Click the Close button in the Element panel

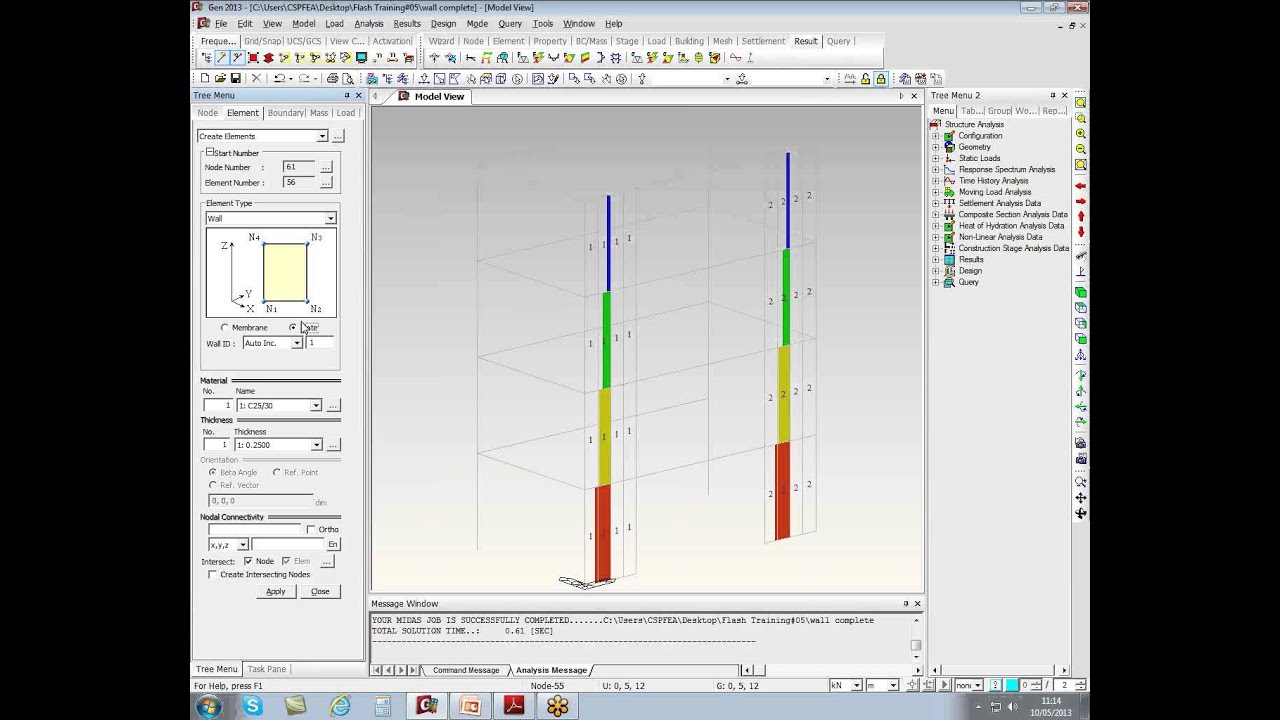click(320, 591)
